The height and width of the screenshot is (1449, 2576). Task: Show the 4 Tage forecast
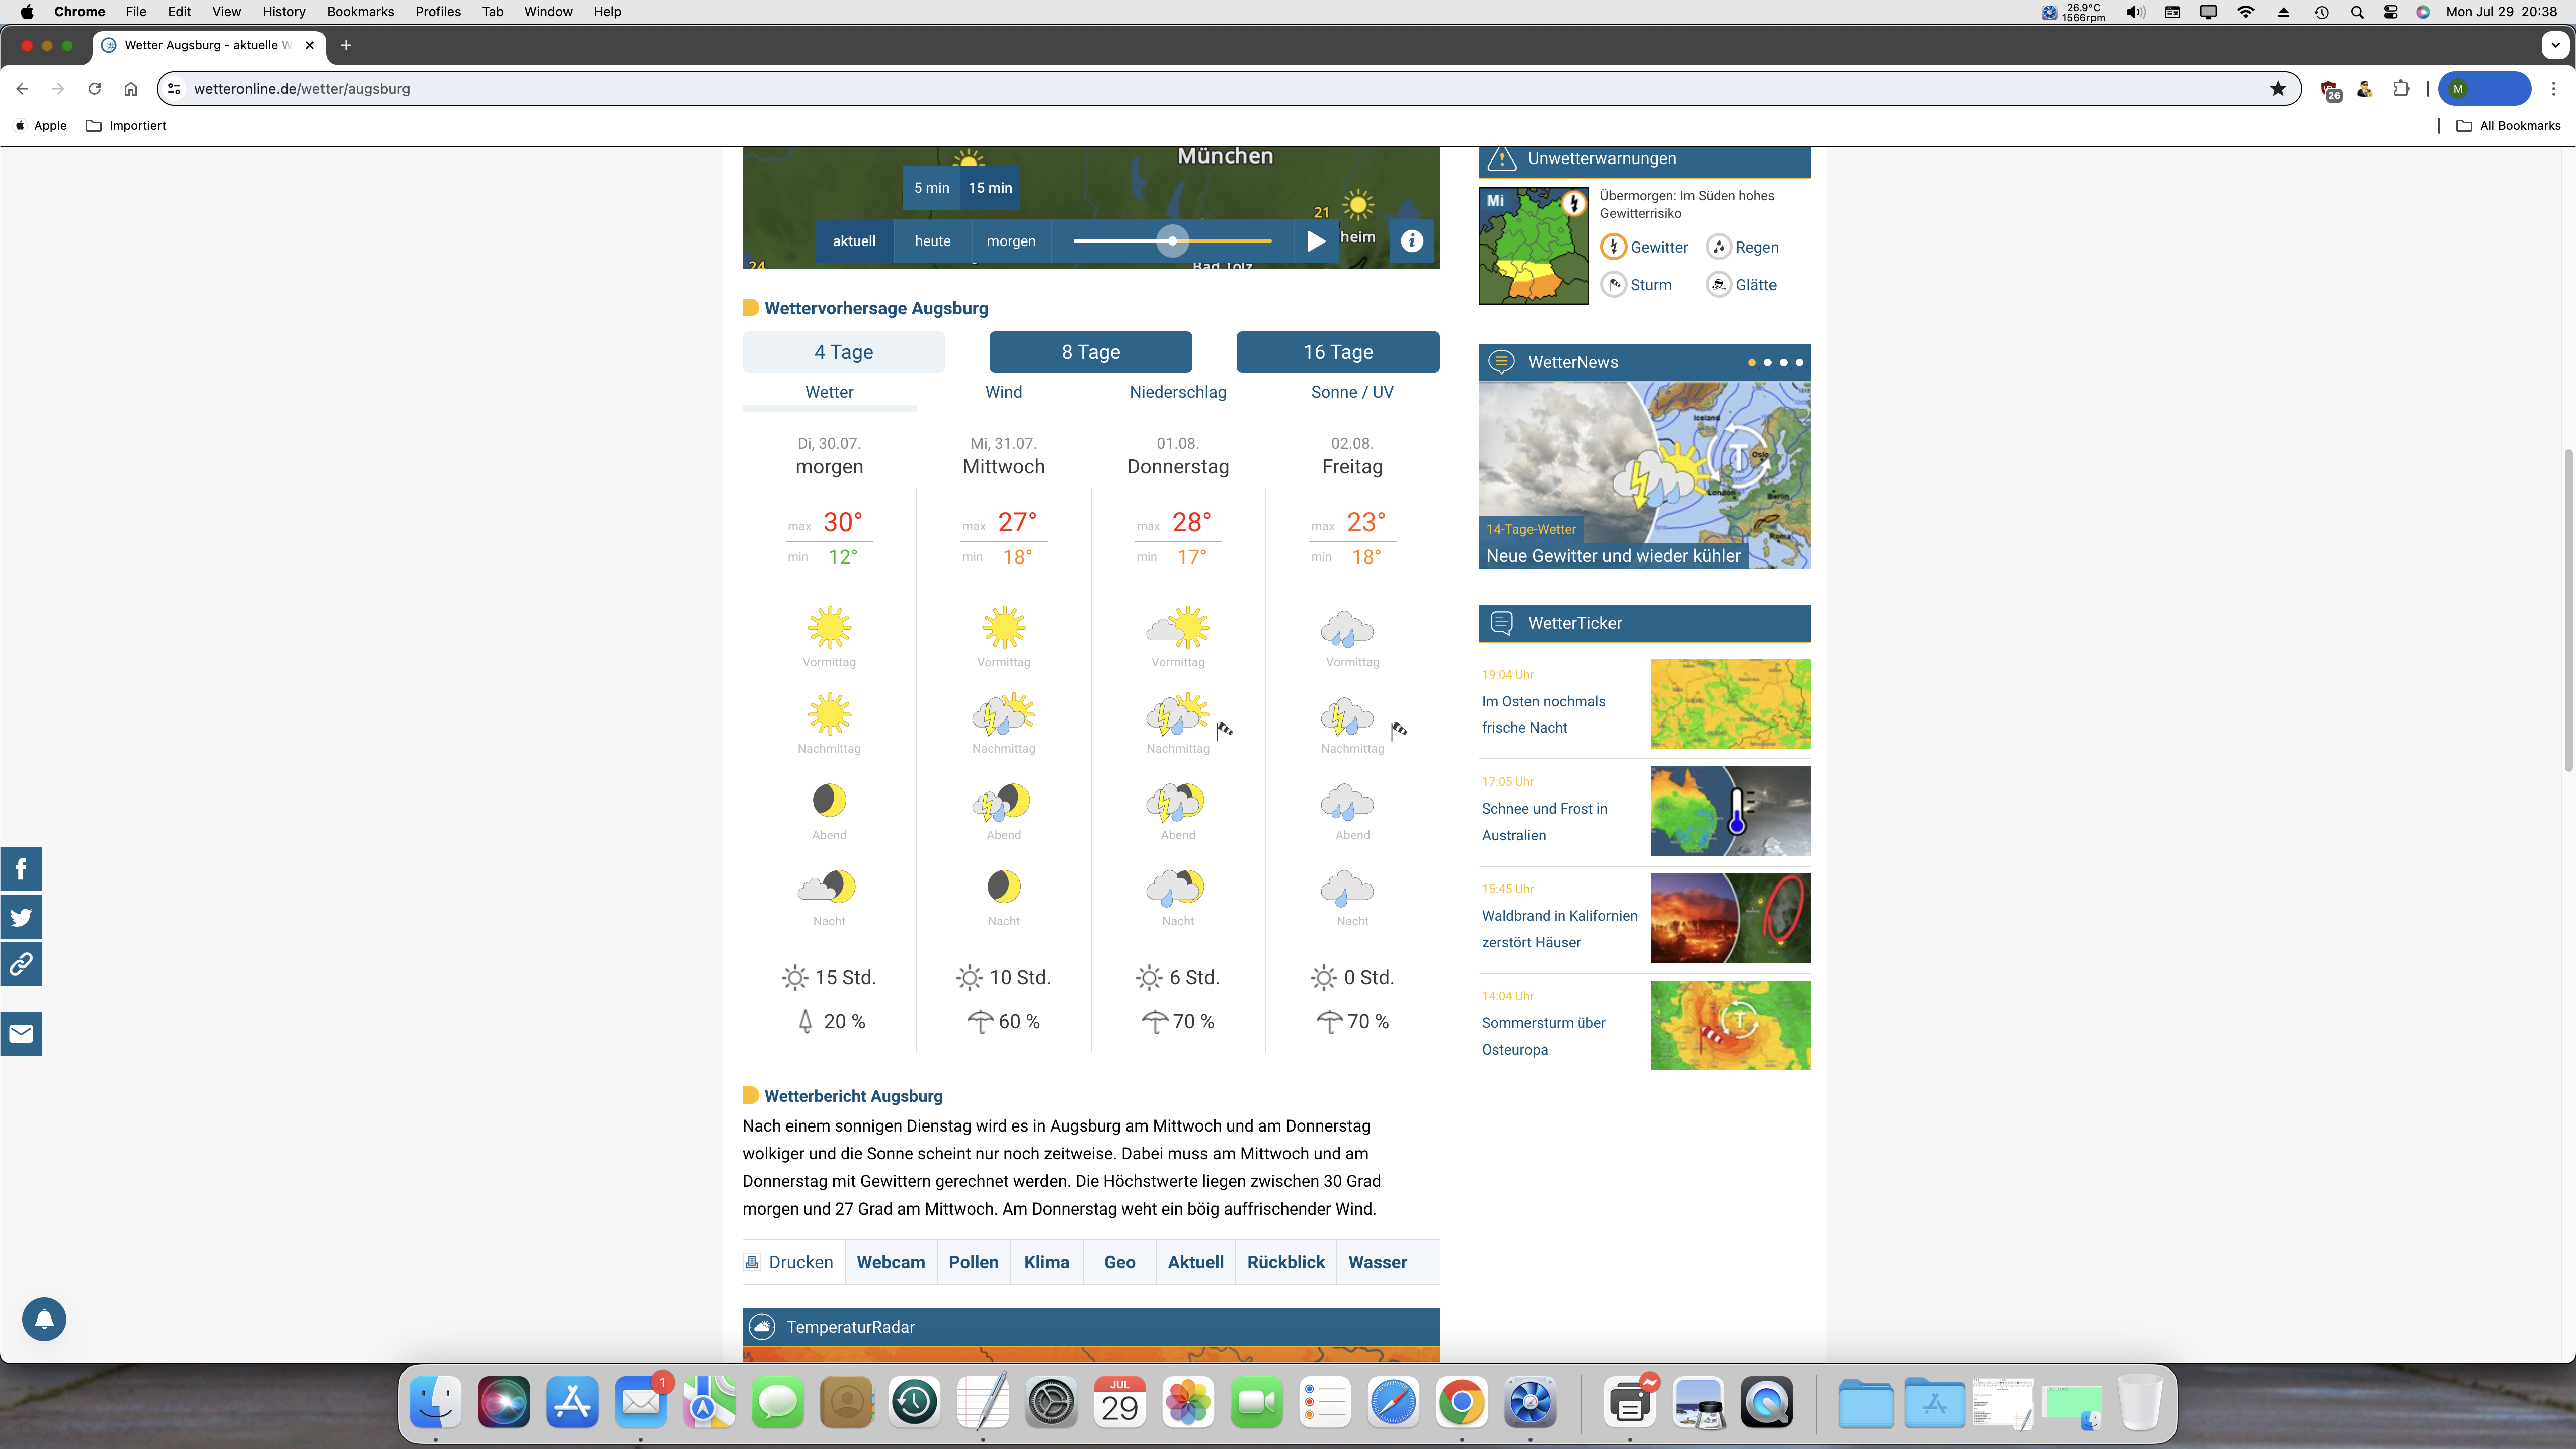[843, 352]
